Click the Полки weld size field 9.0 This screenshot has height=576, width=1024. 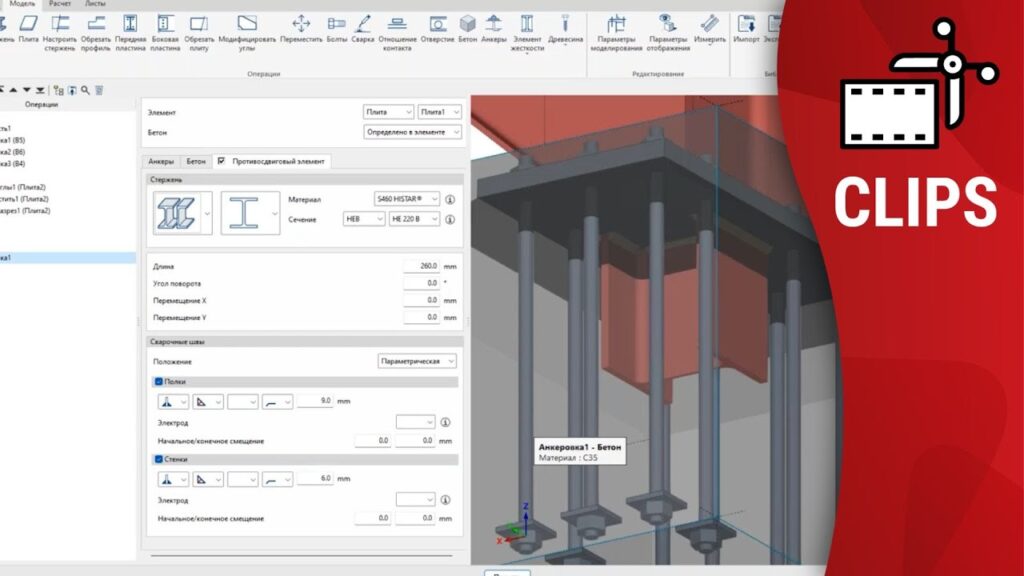[x=314, y=401]
